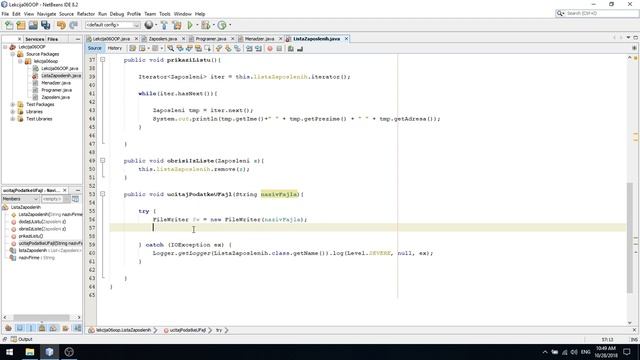Click the NetBeans cube taskbar icon
This screenshot has width=640, height=360.
tap(49, 352)
